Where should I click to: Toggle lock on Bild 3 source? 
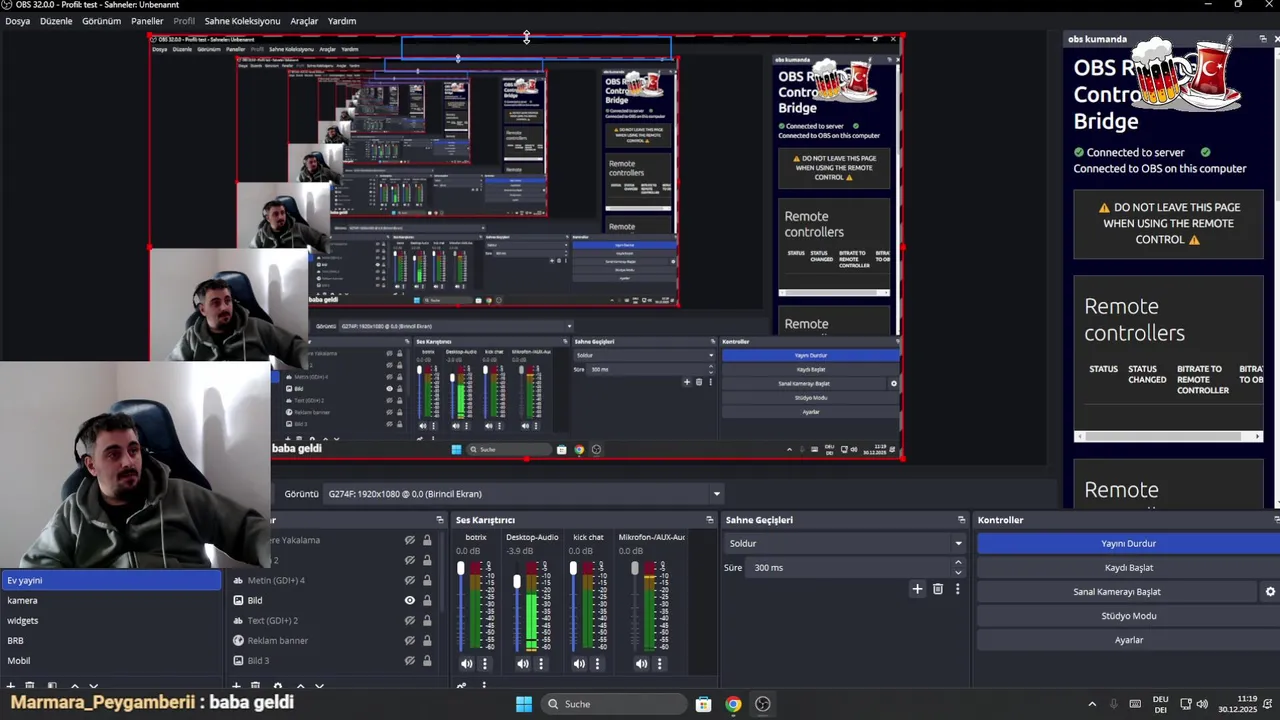tap(427, 661)
